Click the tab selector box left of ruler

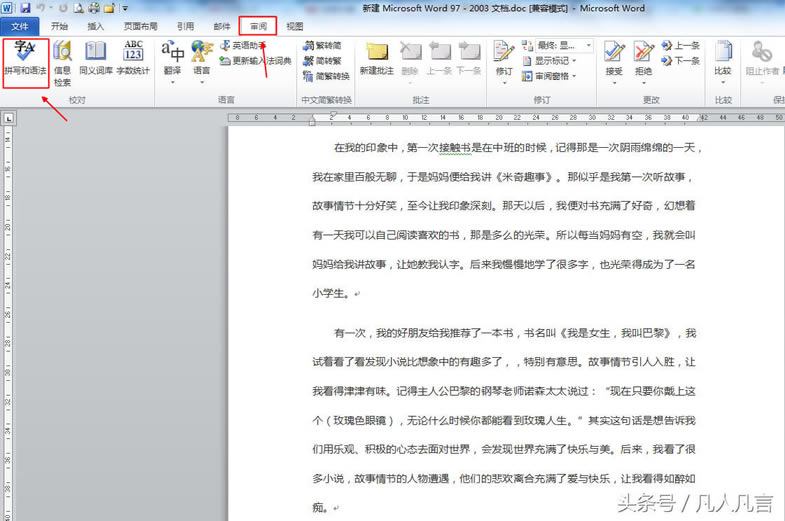(x=9, y=119)
